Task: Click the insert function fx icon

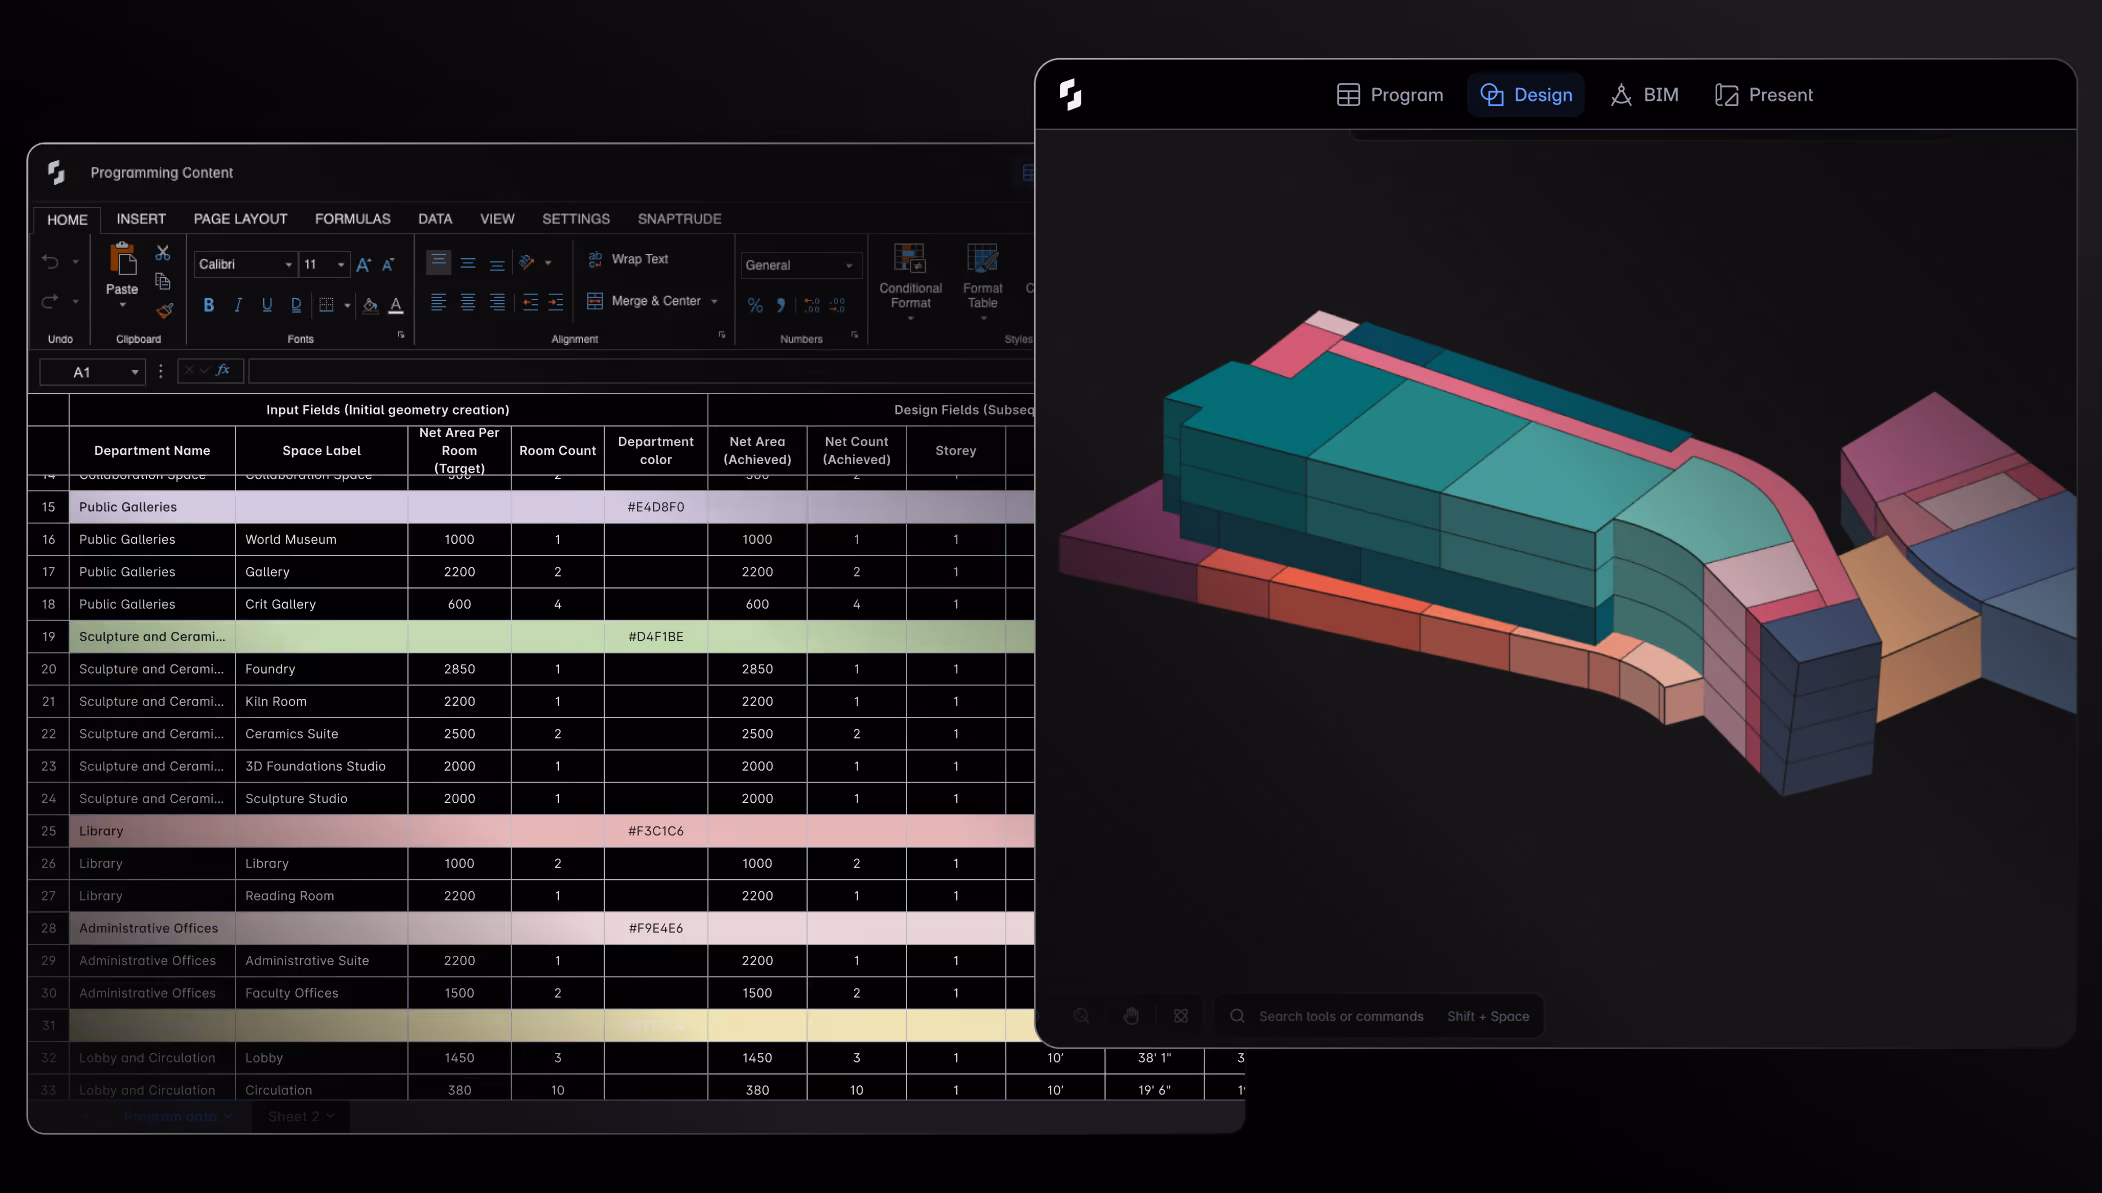Action: 223,370
